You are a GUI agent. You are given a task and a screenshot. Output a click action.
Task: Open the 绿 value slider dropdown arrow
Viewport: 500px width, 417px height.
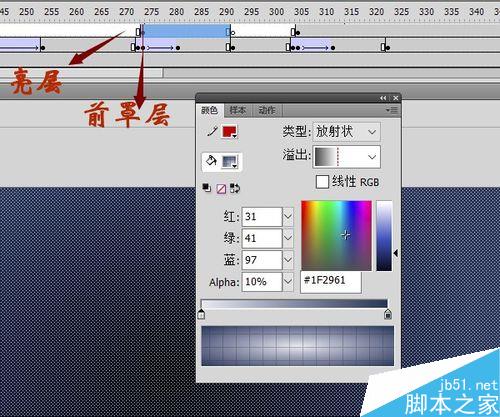[x=288, y=238]
